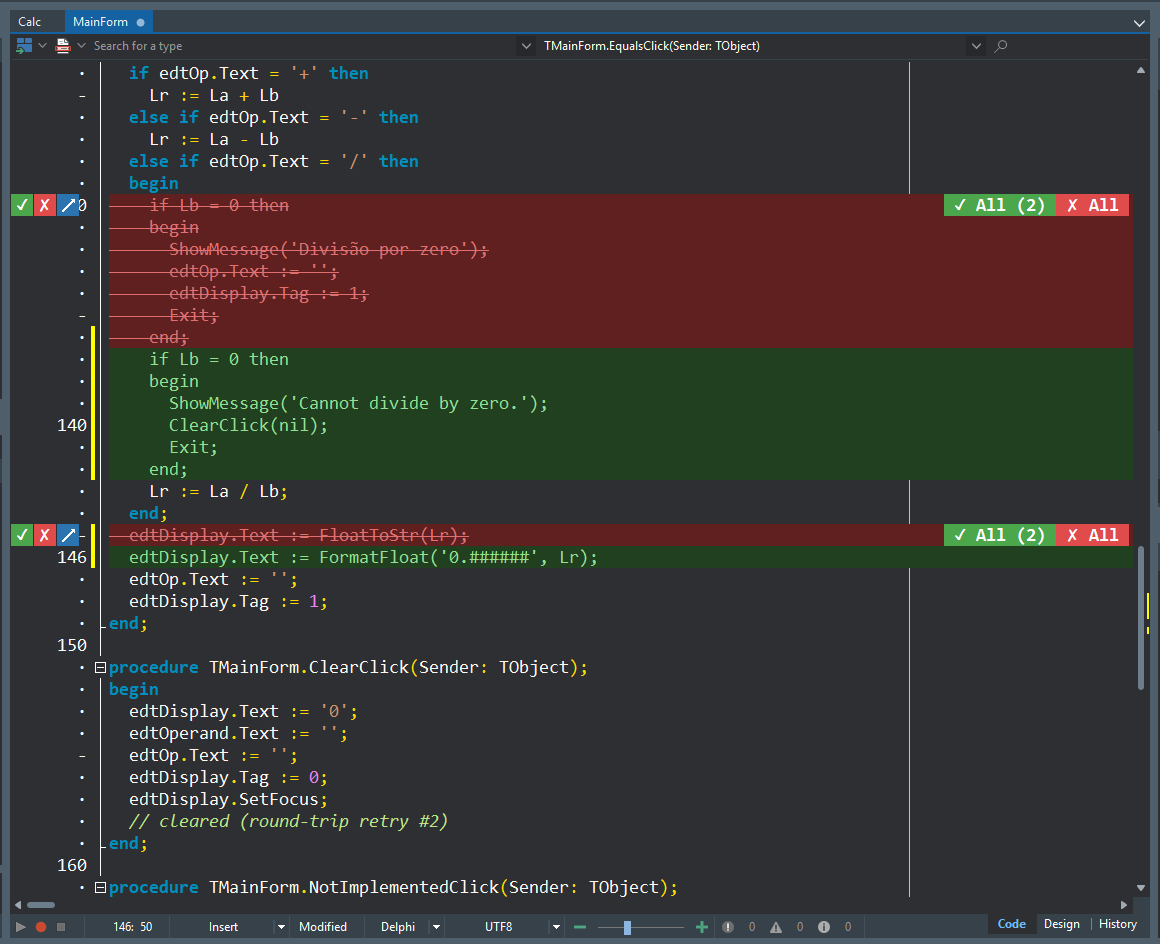Switch to the Code view tab
1160x944 pixels.
coord(1011,924)
